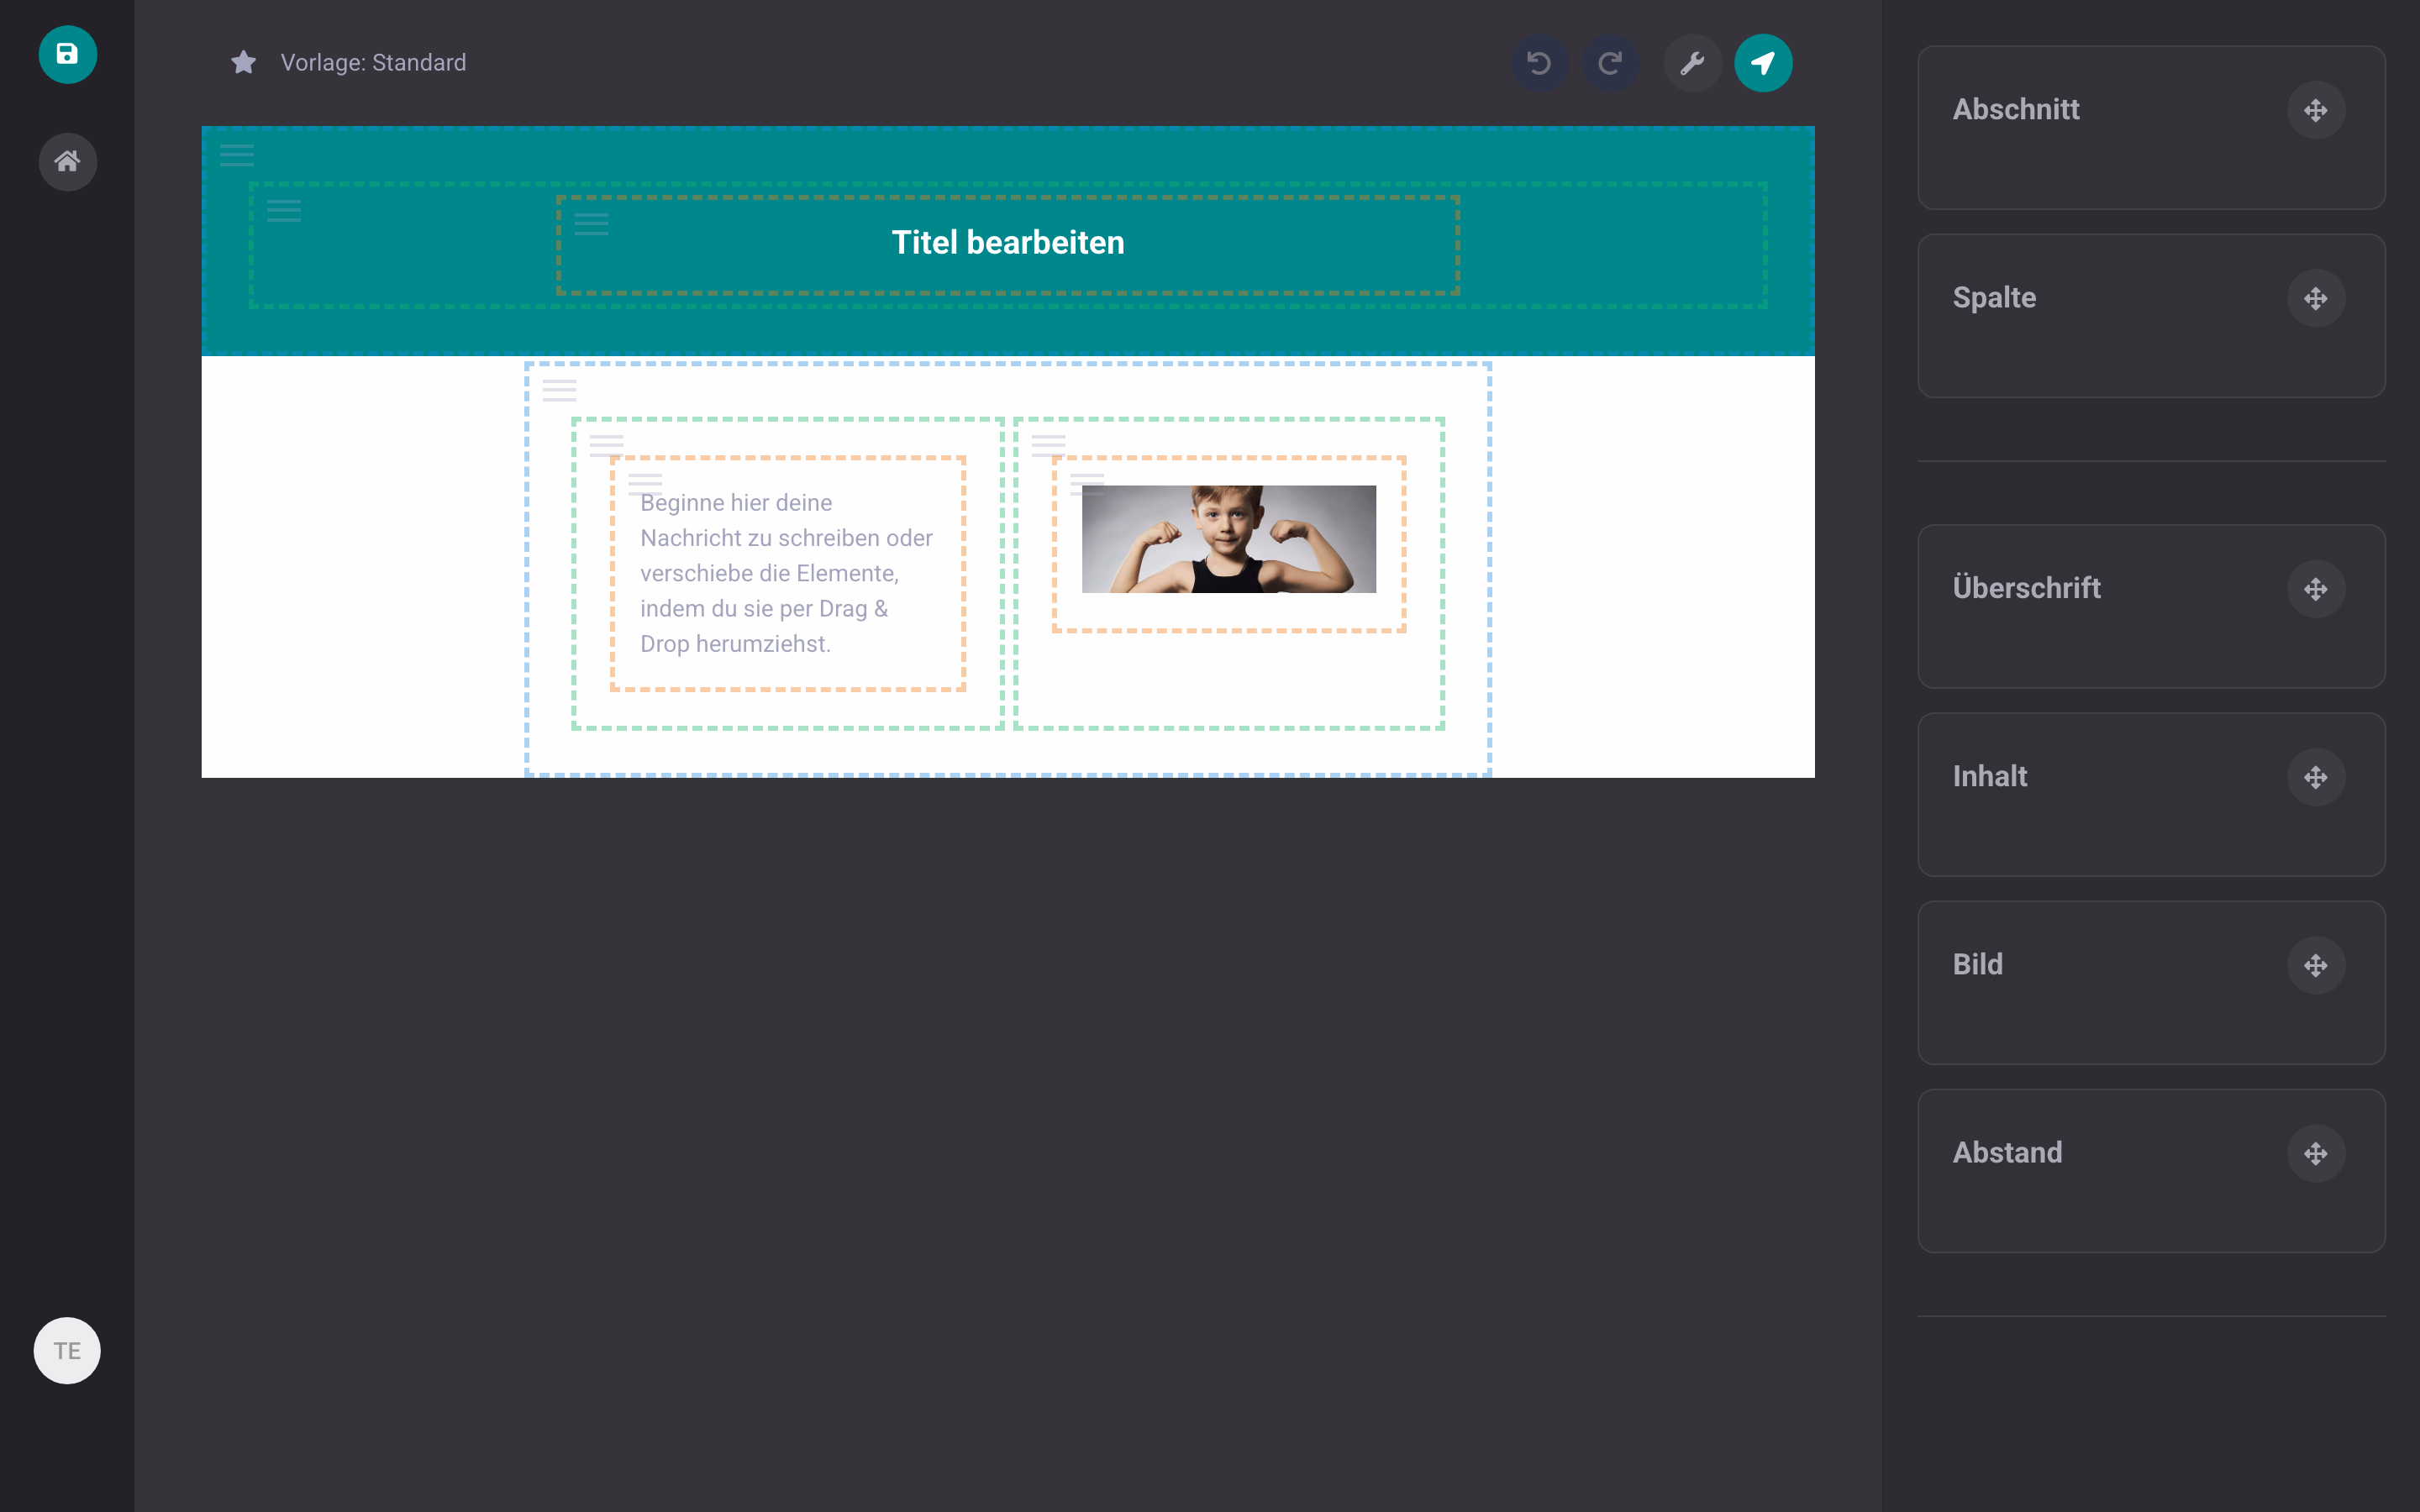Click the undo arrow button
This screenshot has width=2420, height=1512.
(x=1539, y=63)
